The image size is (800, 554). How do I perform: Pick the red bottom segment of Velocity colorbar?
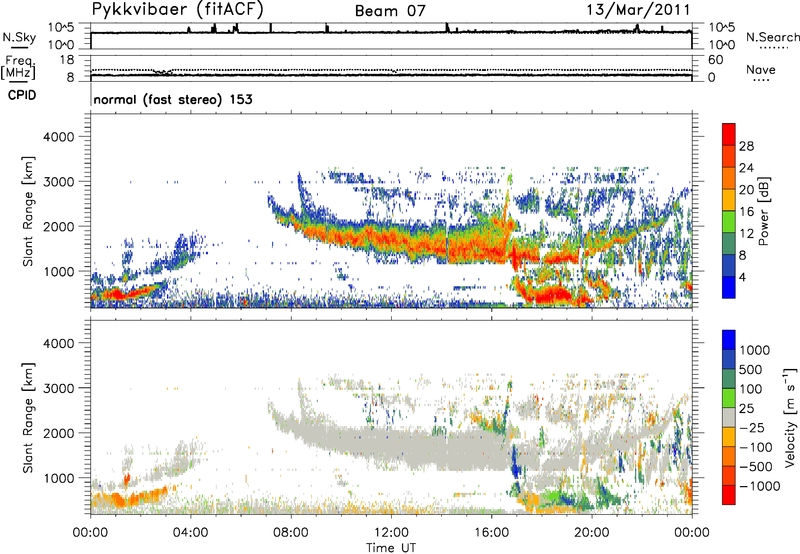click(729, 494)
